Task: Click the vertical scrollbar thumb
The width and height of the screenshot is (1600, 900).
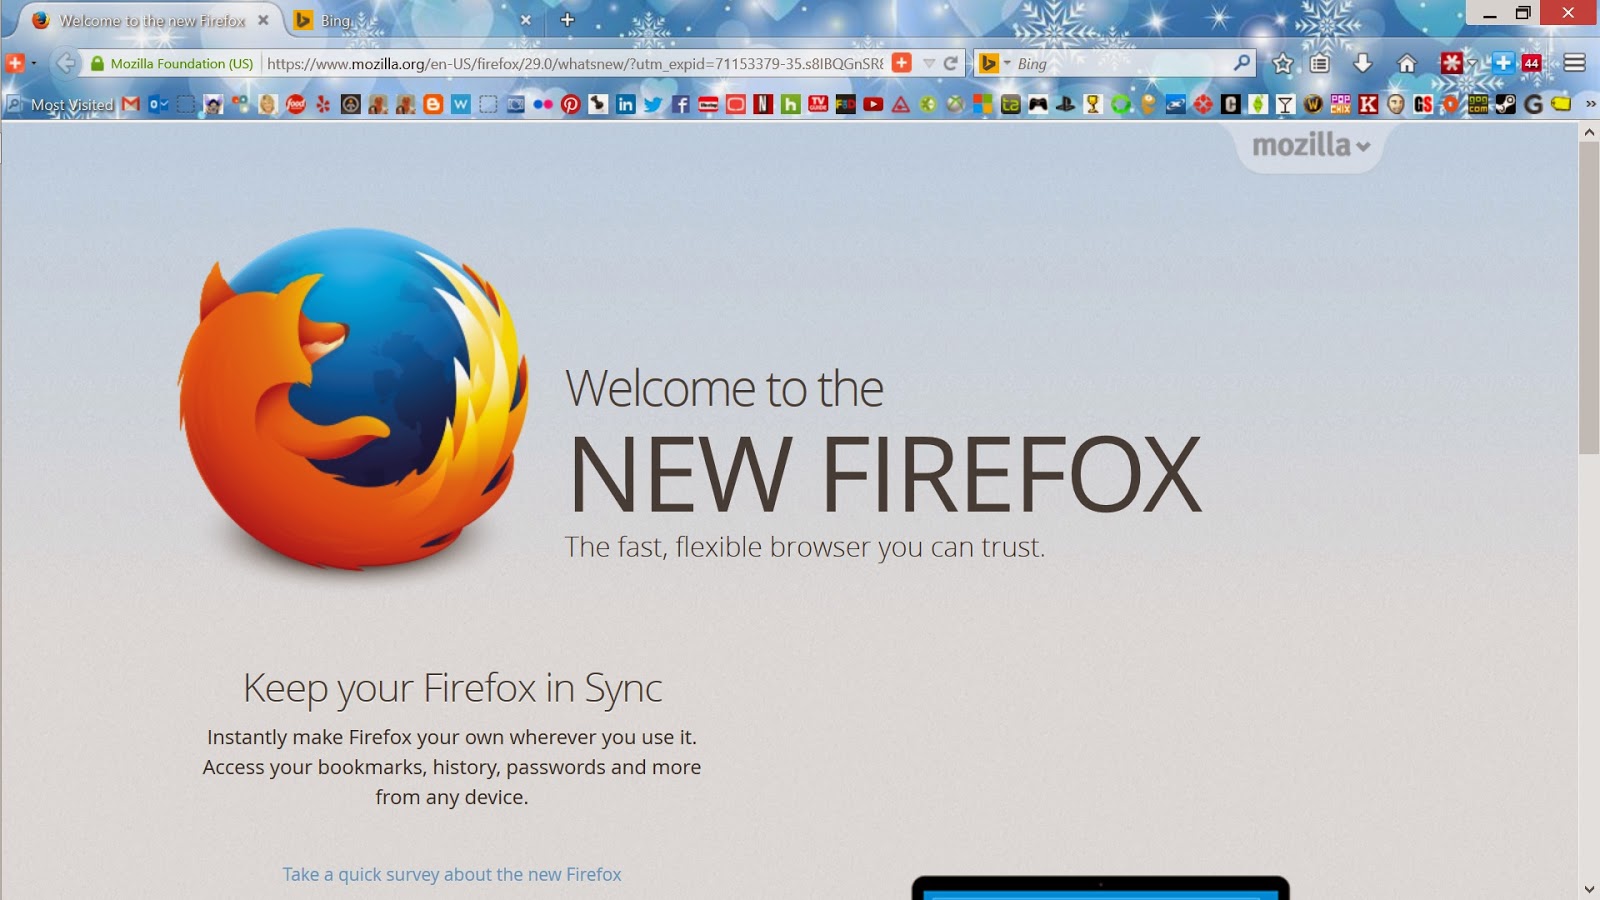Action: point(1589,298)
